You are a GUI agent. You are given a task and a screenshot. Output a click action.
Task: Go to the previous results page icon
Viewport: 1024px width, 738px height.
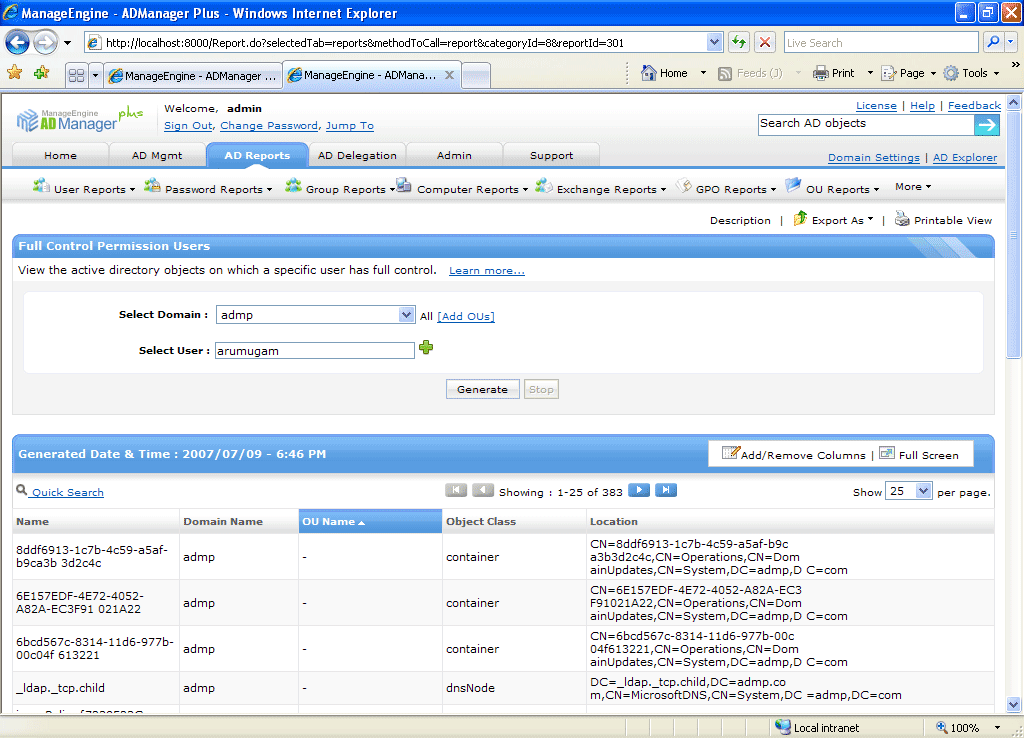[483, 490]
